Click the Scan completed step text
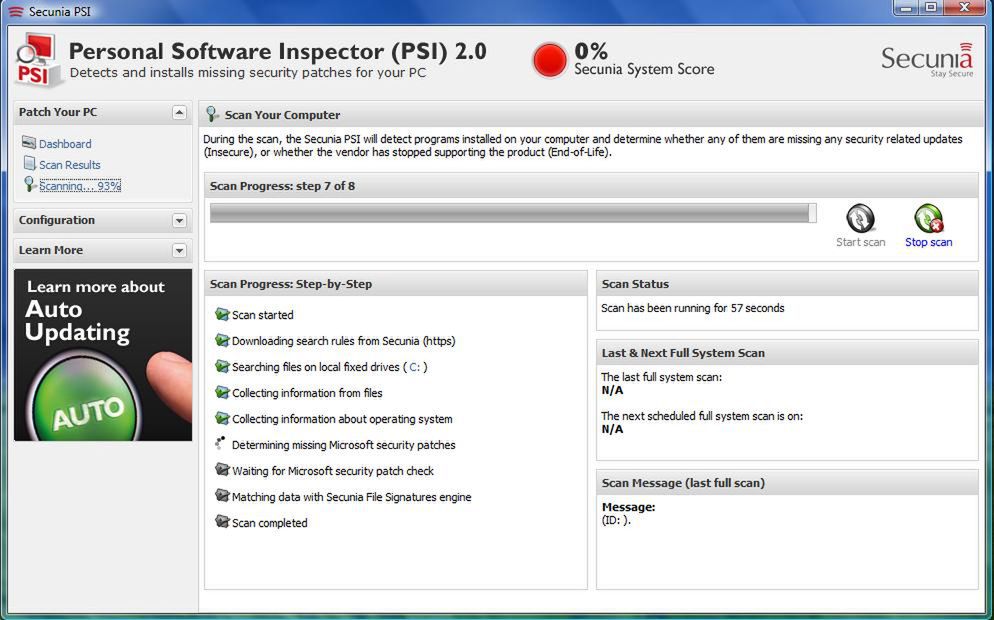This screenshot has width=994, height=620. pos(269,523)
